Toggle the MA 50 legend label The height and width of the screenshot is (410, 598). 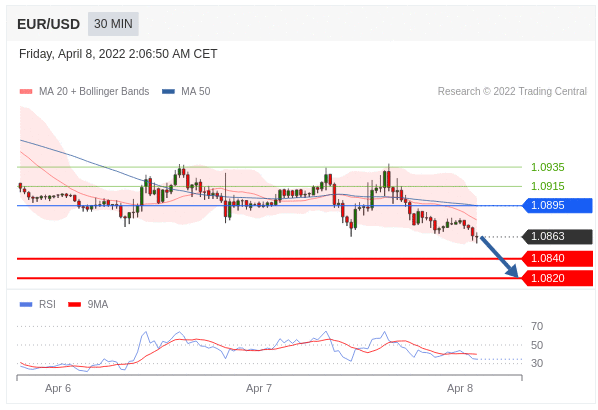coord(196,92)
